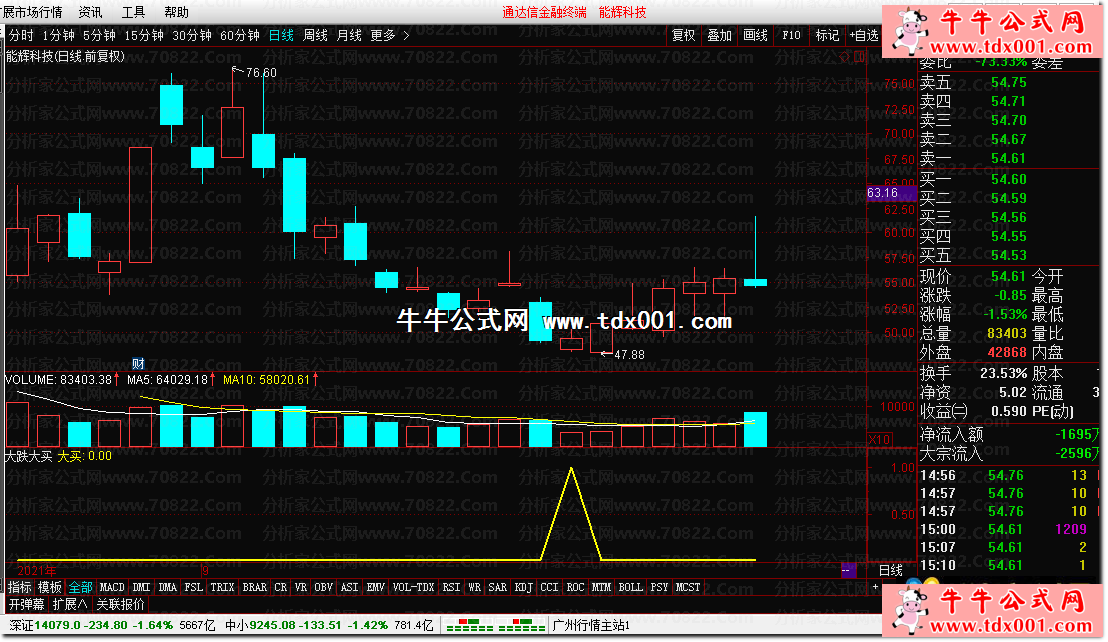Select the MACD indicator tab
This screenshot has width=1108, height=642.
[112, 587]
